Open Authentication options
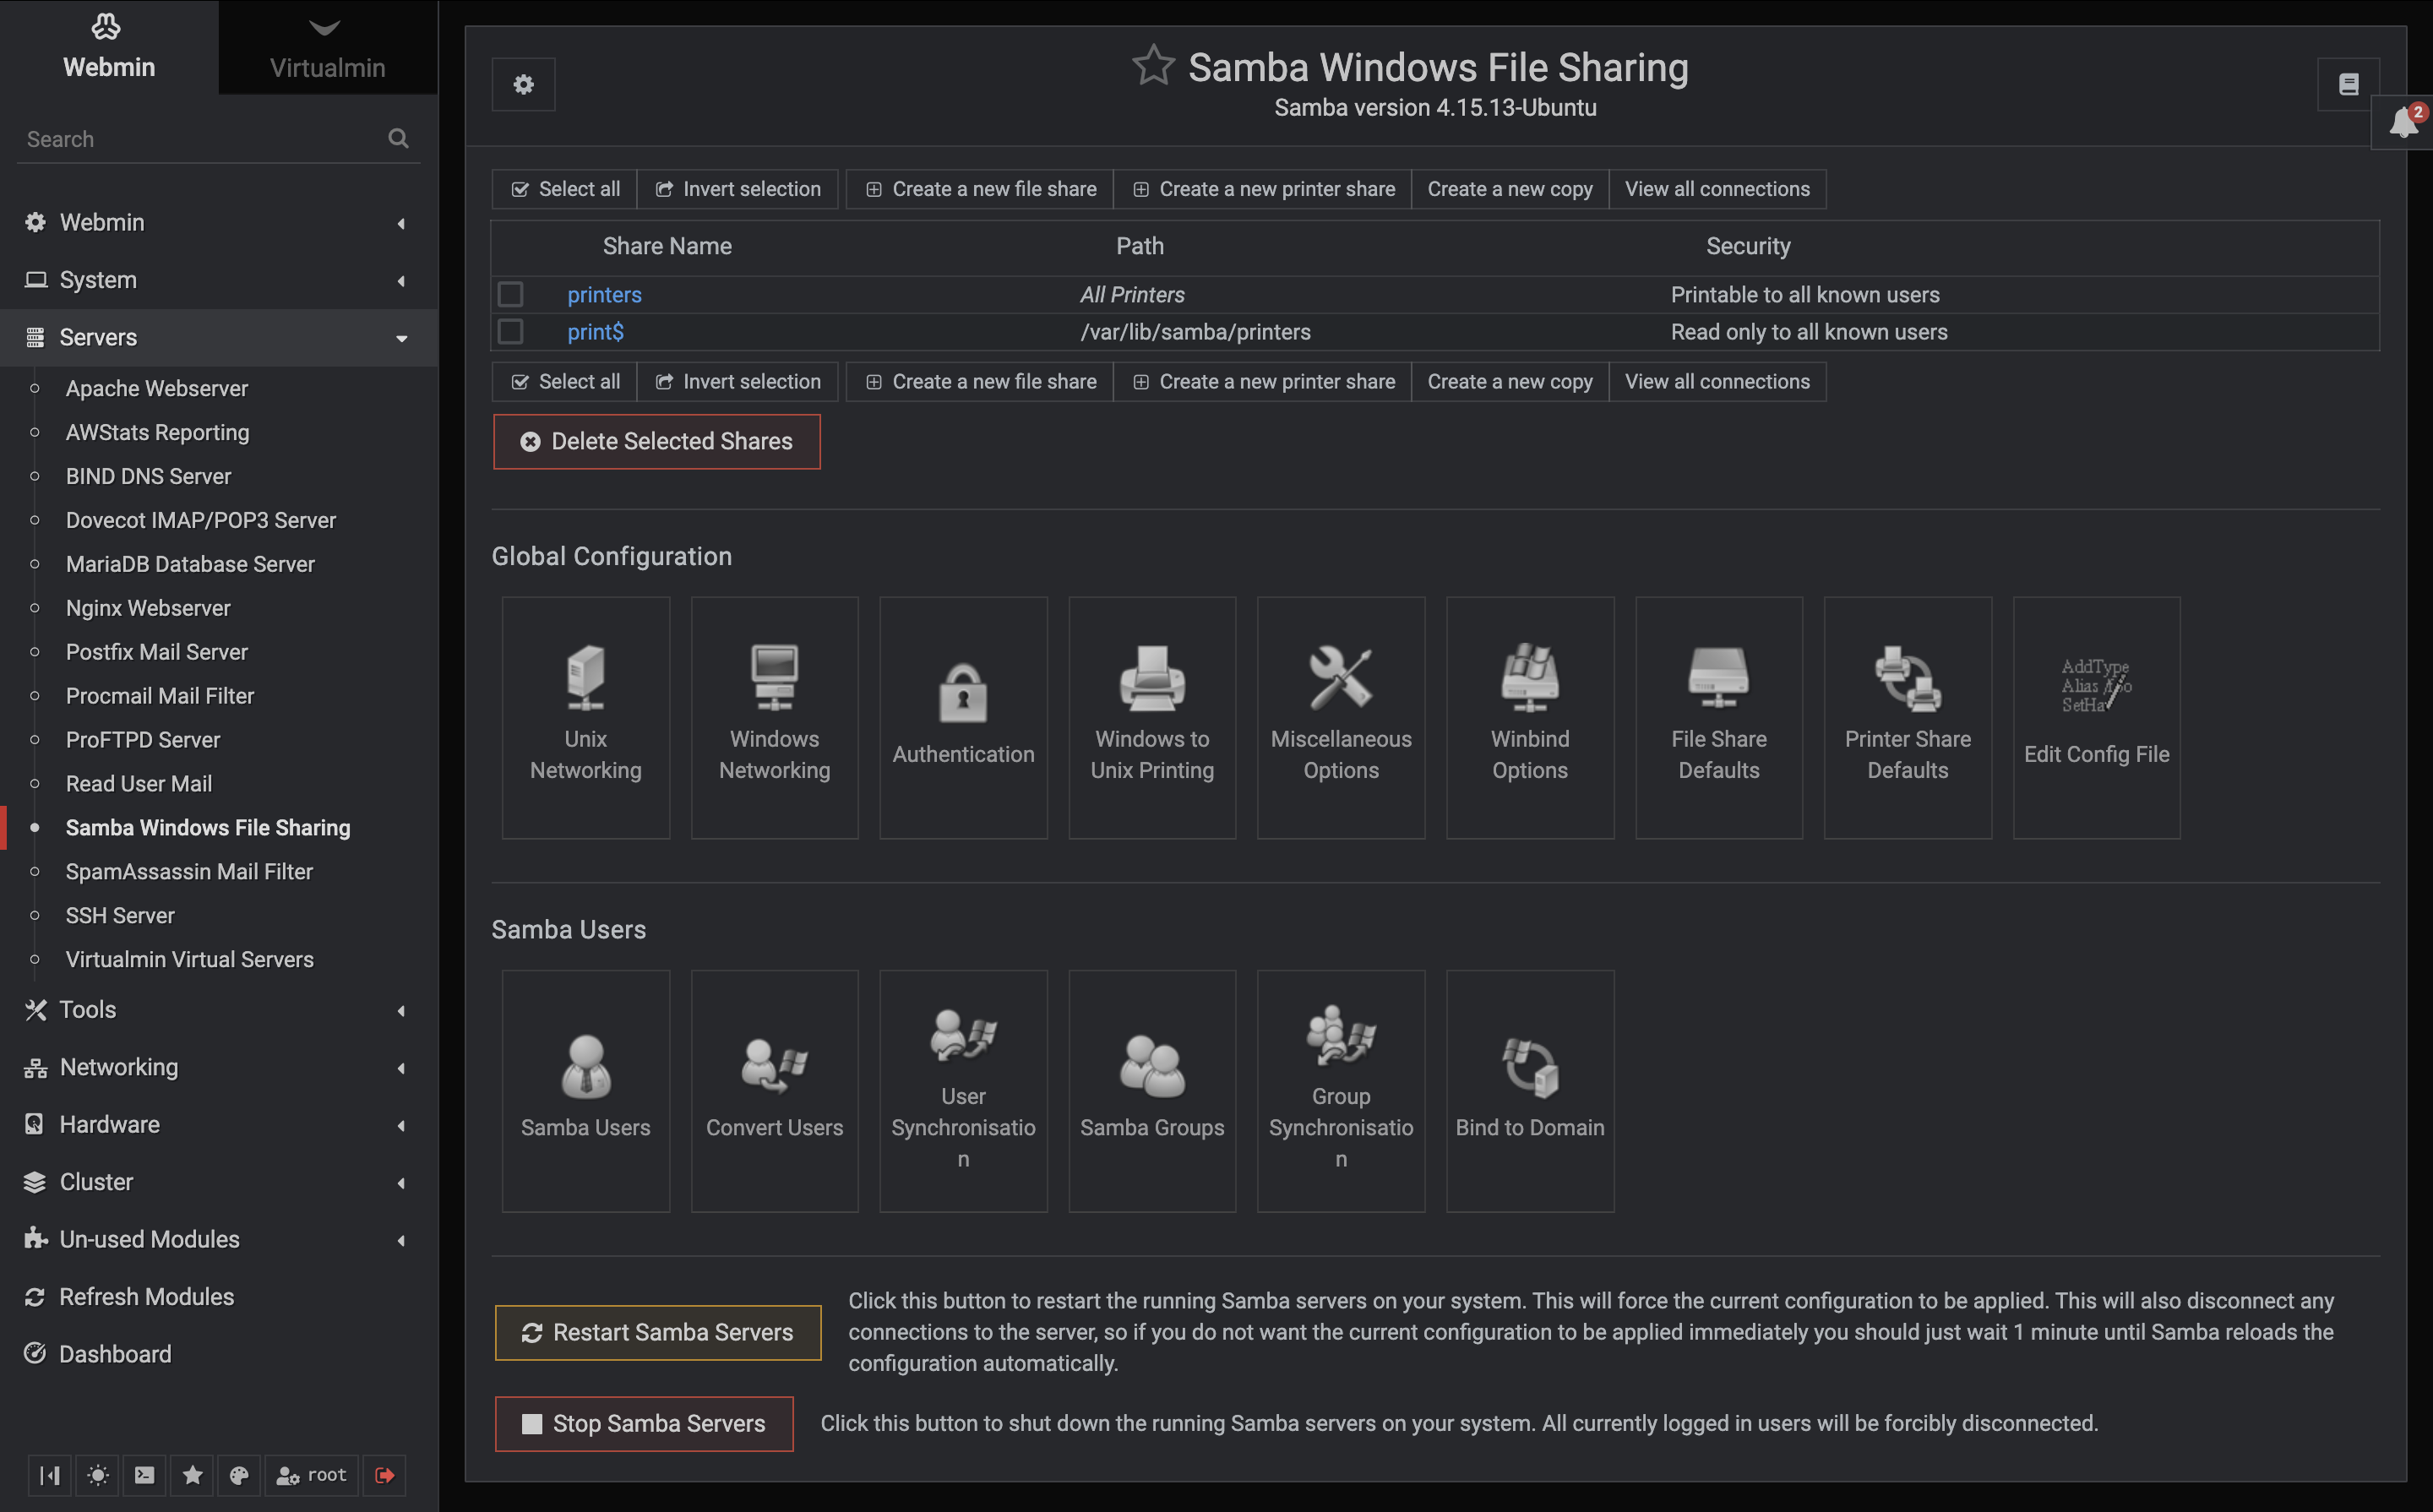Viewport: 2433px width, 1512px height. point(963,717)
